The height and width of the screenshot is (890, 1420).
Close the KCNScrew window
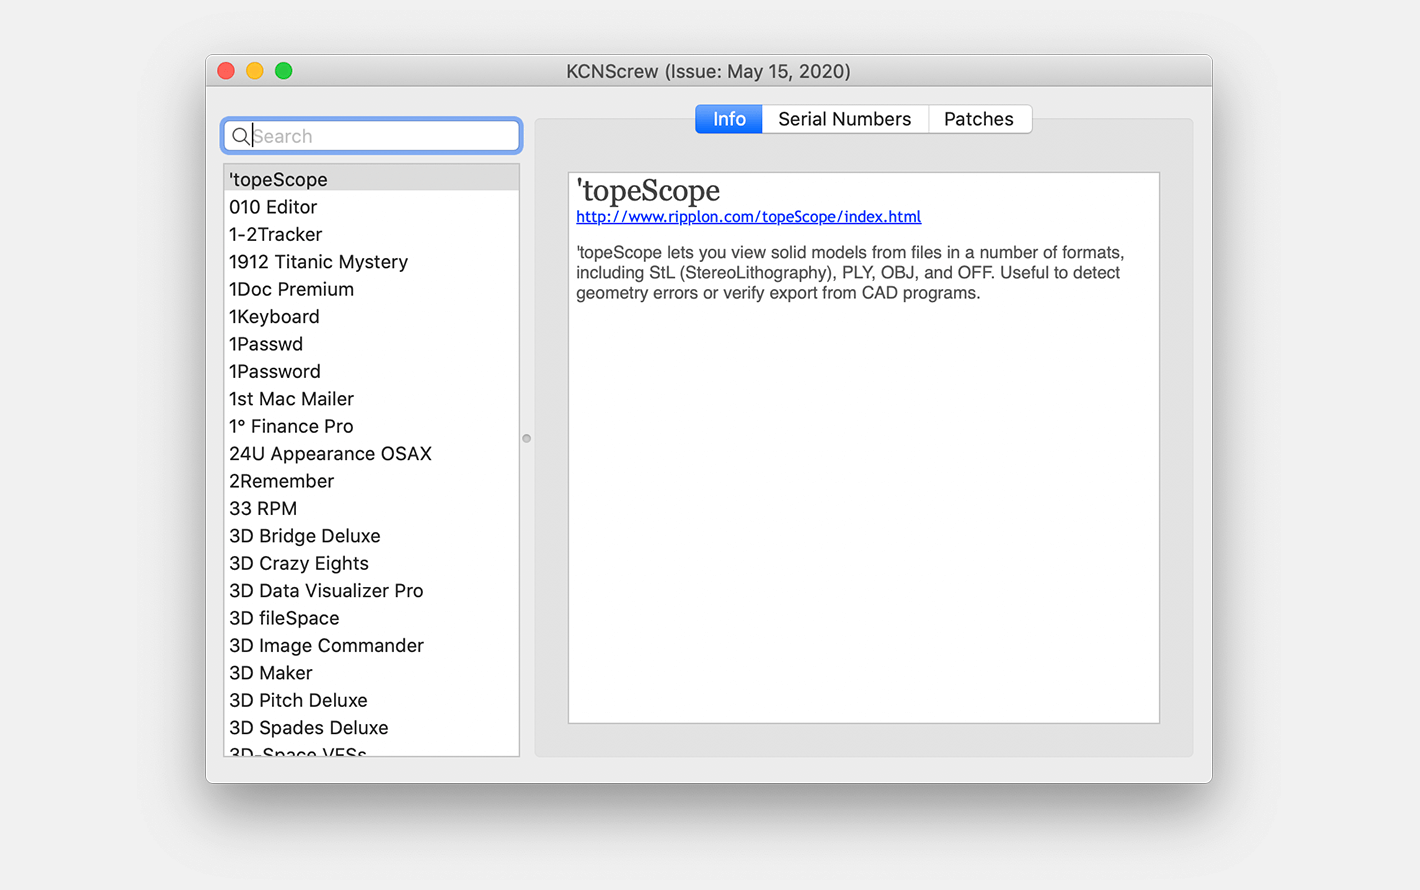click(226, 71)
